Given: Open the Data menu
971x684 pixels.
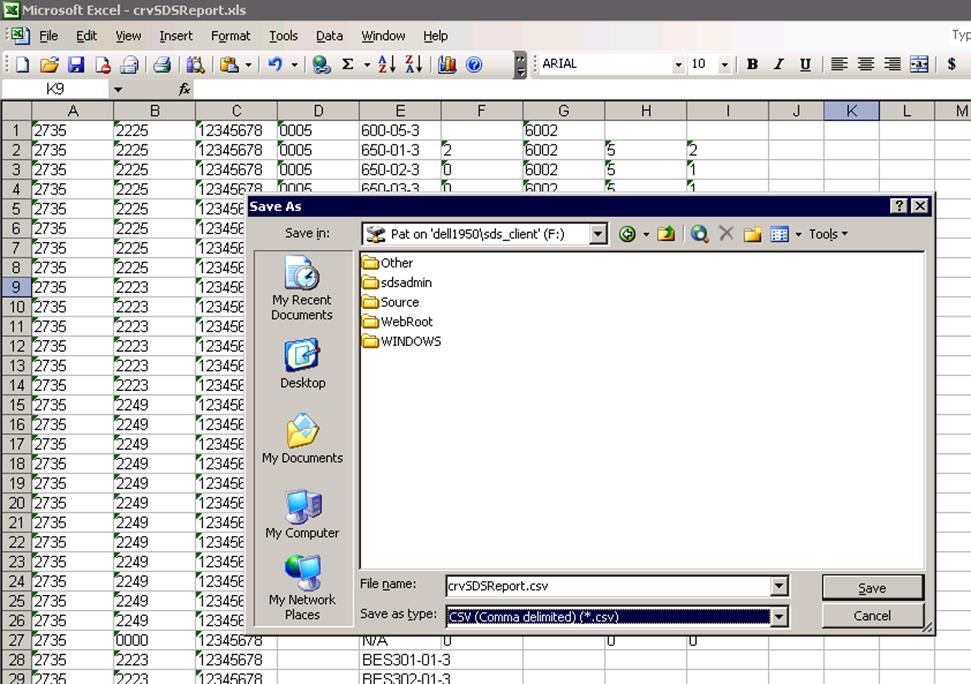Looking at the screenshot, I should 329,36.
